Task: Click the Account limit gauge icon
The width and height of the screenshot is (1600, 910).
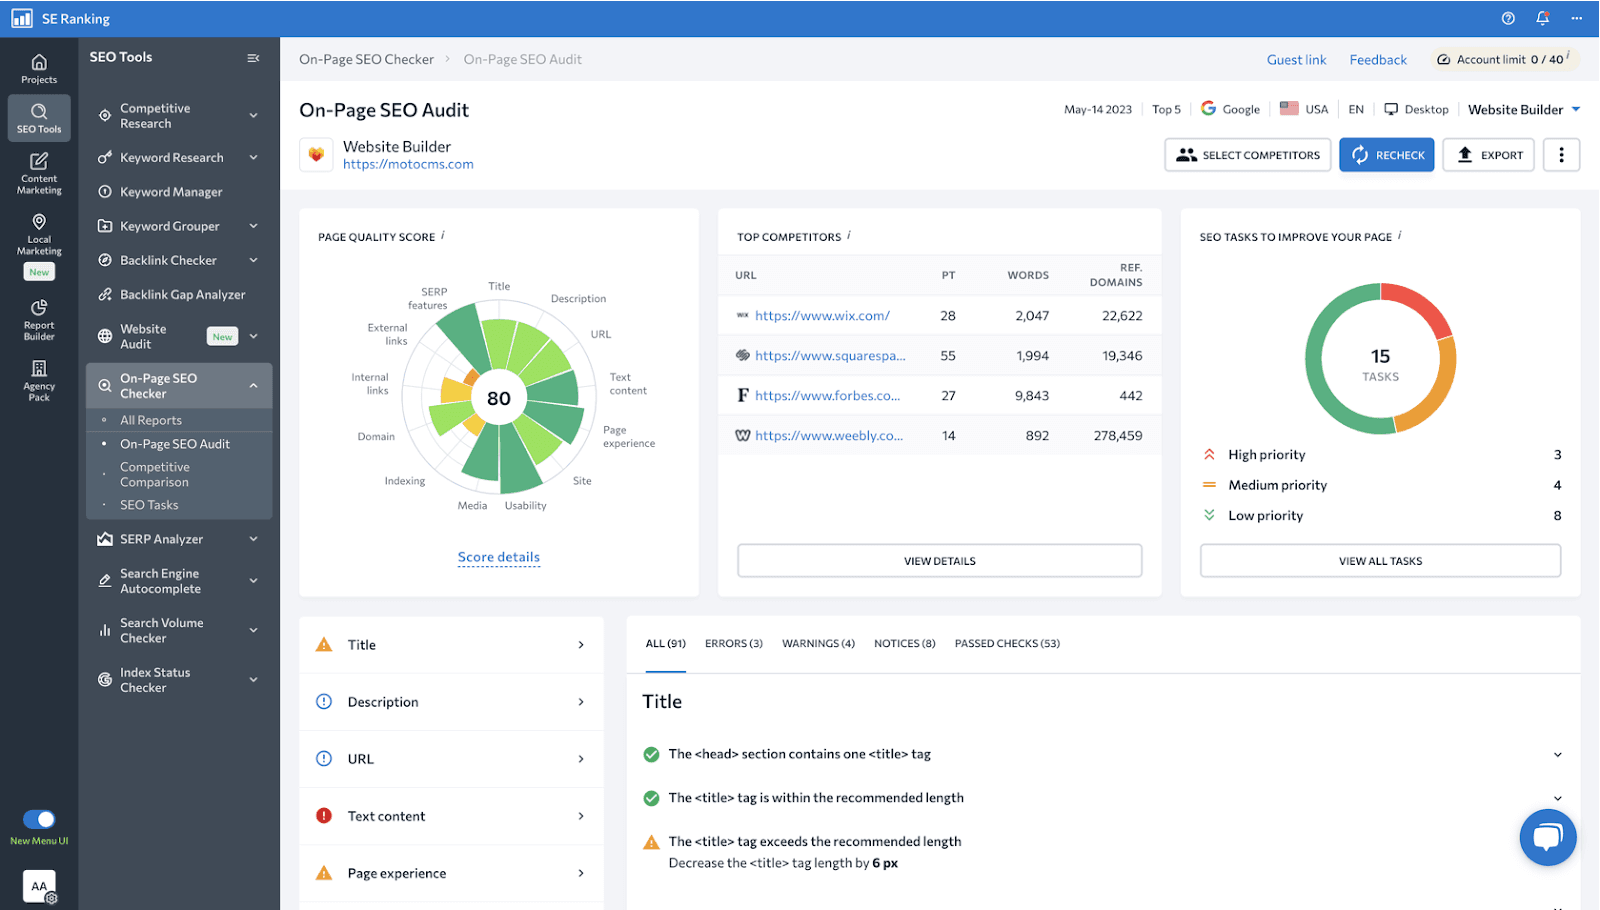Action: click(x=1443, y=60)
